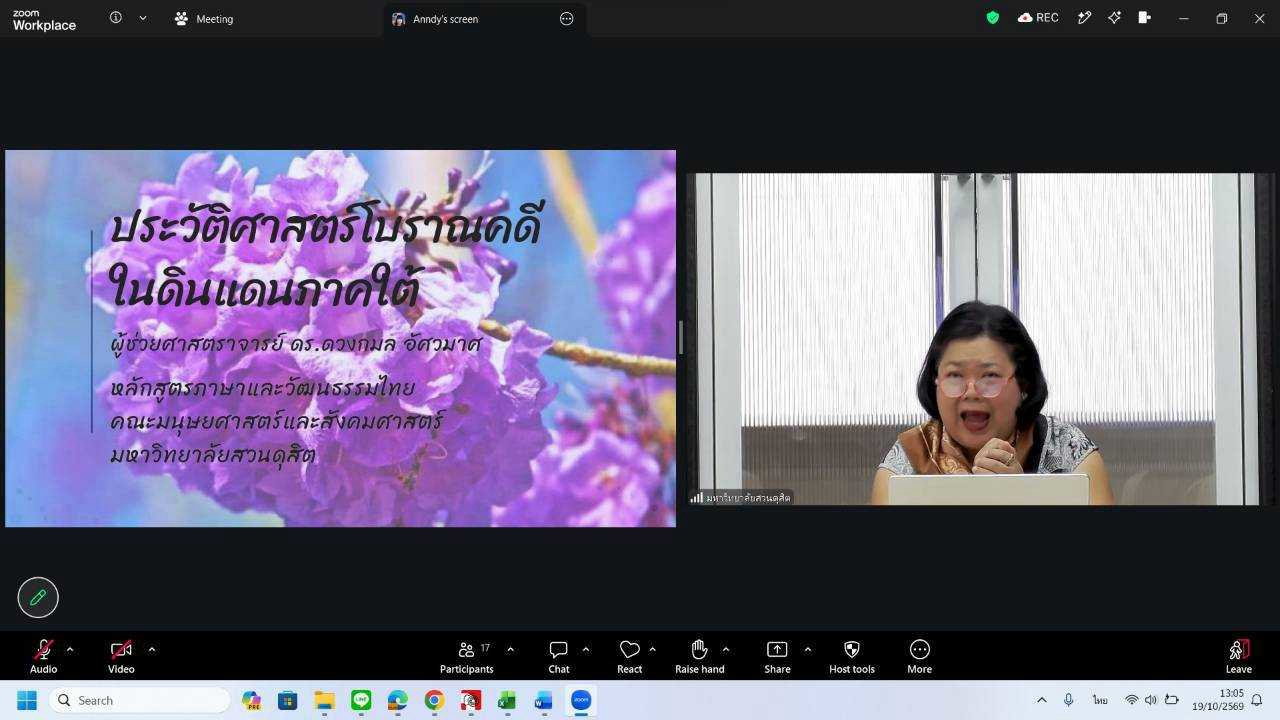The height and width of the screenshot is (720, 1280).
Task: Toggle Raise hand
Action: 700,657
